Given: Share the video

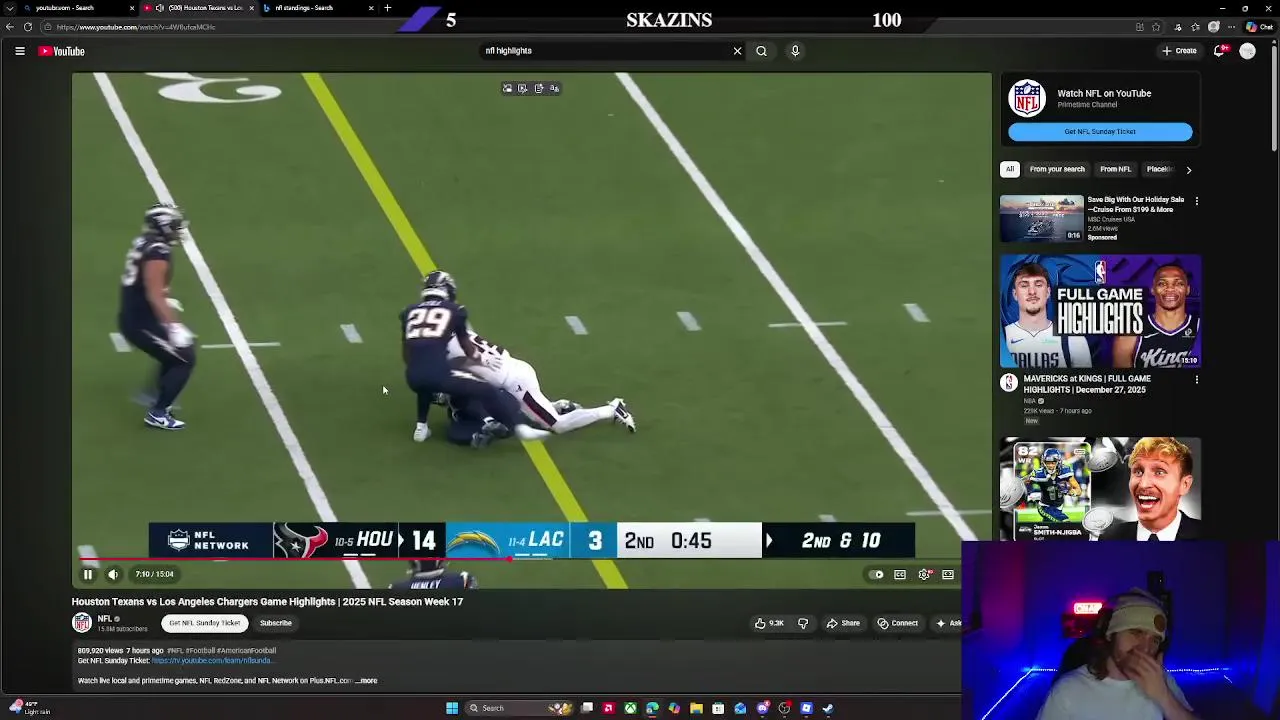Looking at the screenshot, I should (x=843, y=623).
